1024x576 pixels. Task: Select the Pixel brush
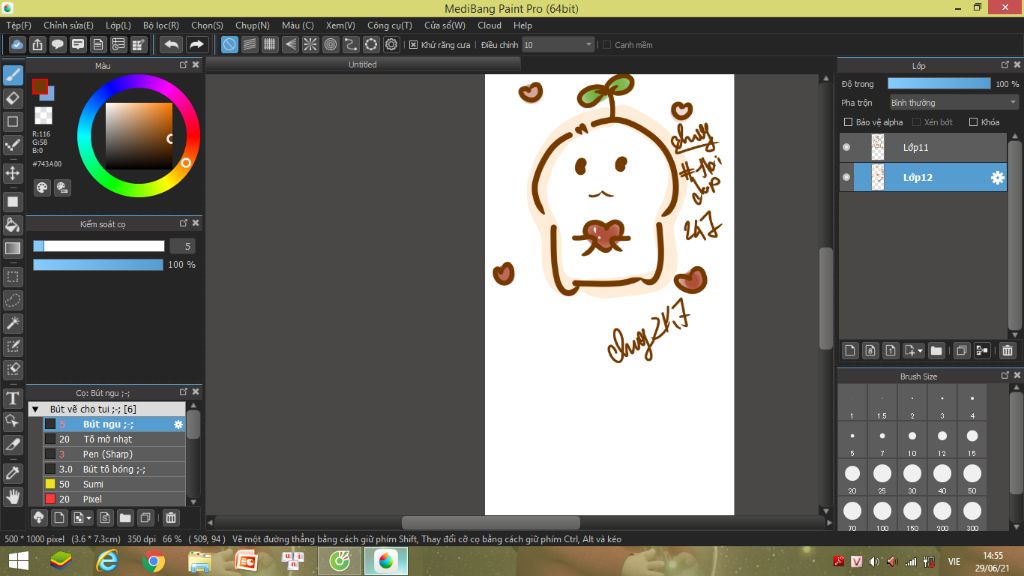pos(114,500)
